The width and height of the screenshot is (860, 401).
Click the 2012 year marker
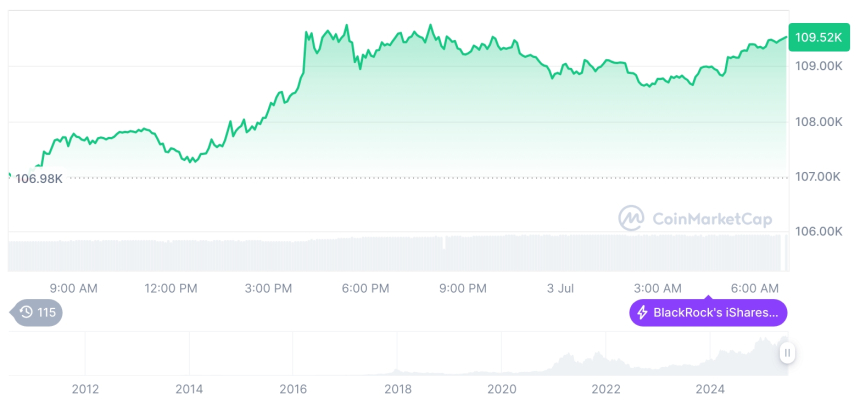pos(85,388)
